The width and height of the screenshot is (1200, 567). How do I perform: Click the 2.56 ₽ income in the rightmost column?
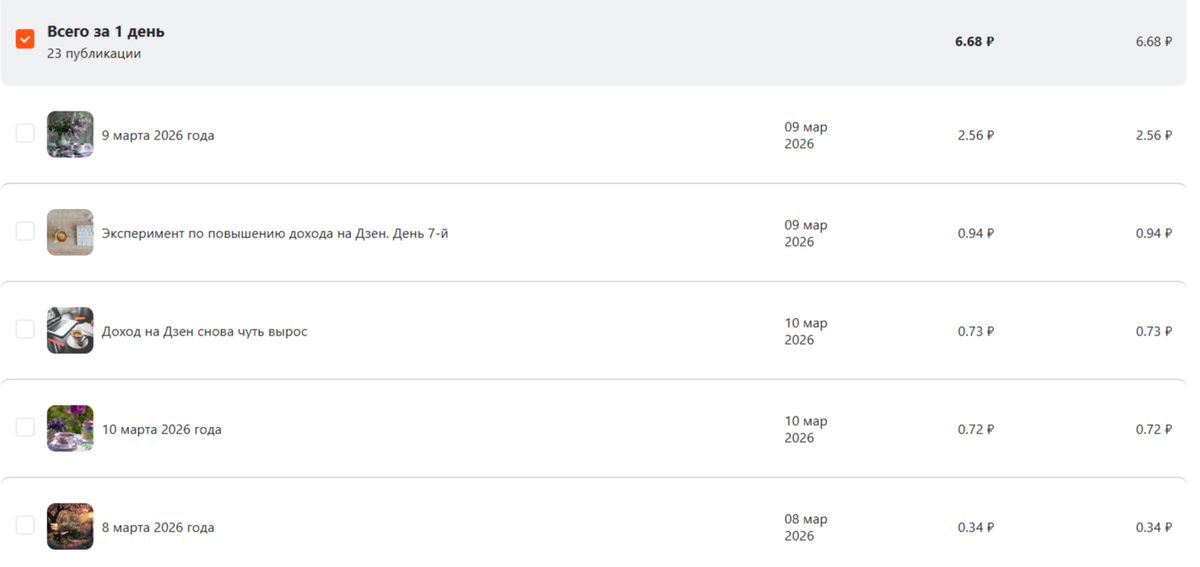pos(1153,136)
